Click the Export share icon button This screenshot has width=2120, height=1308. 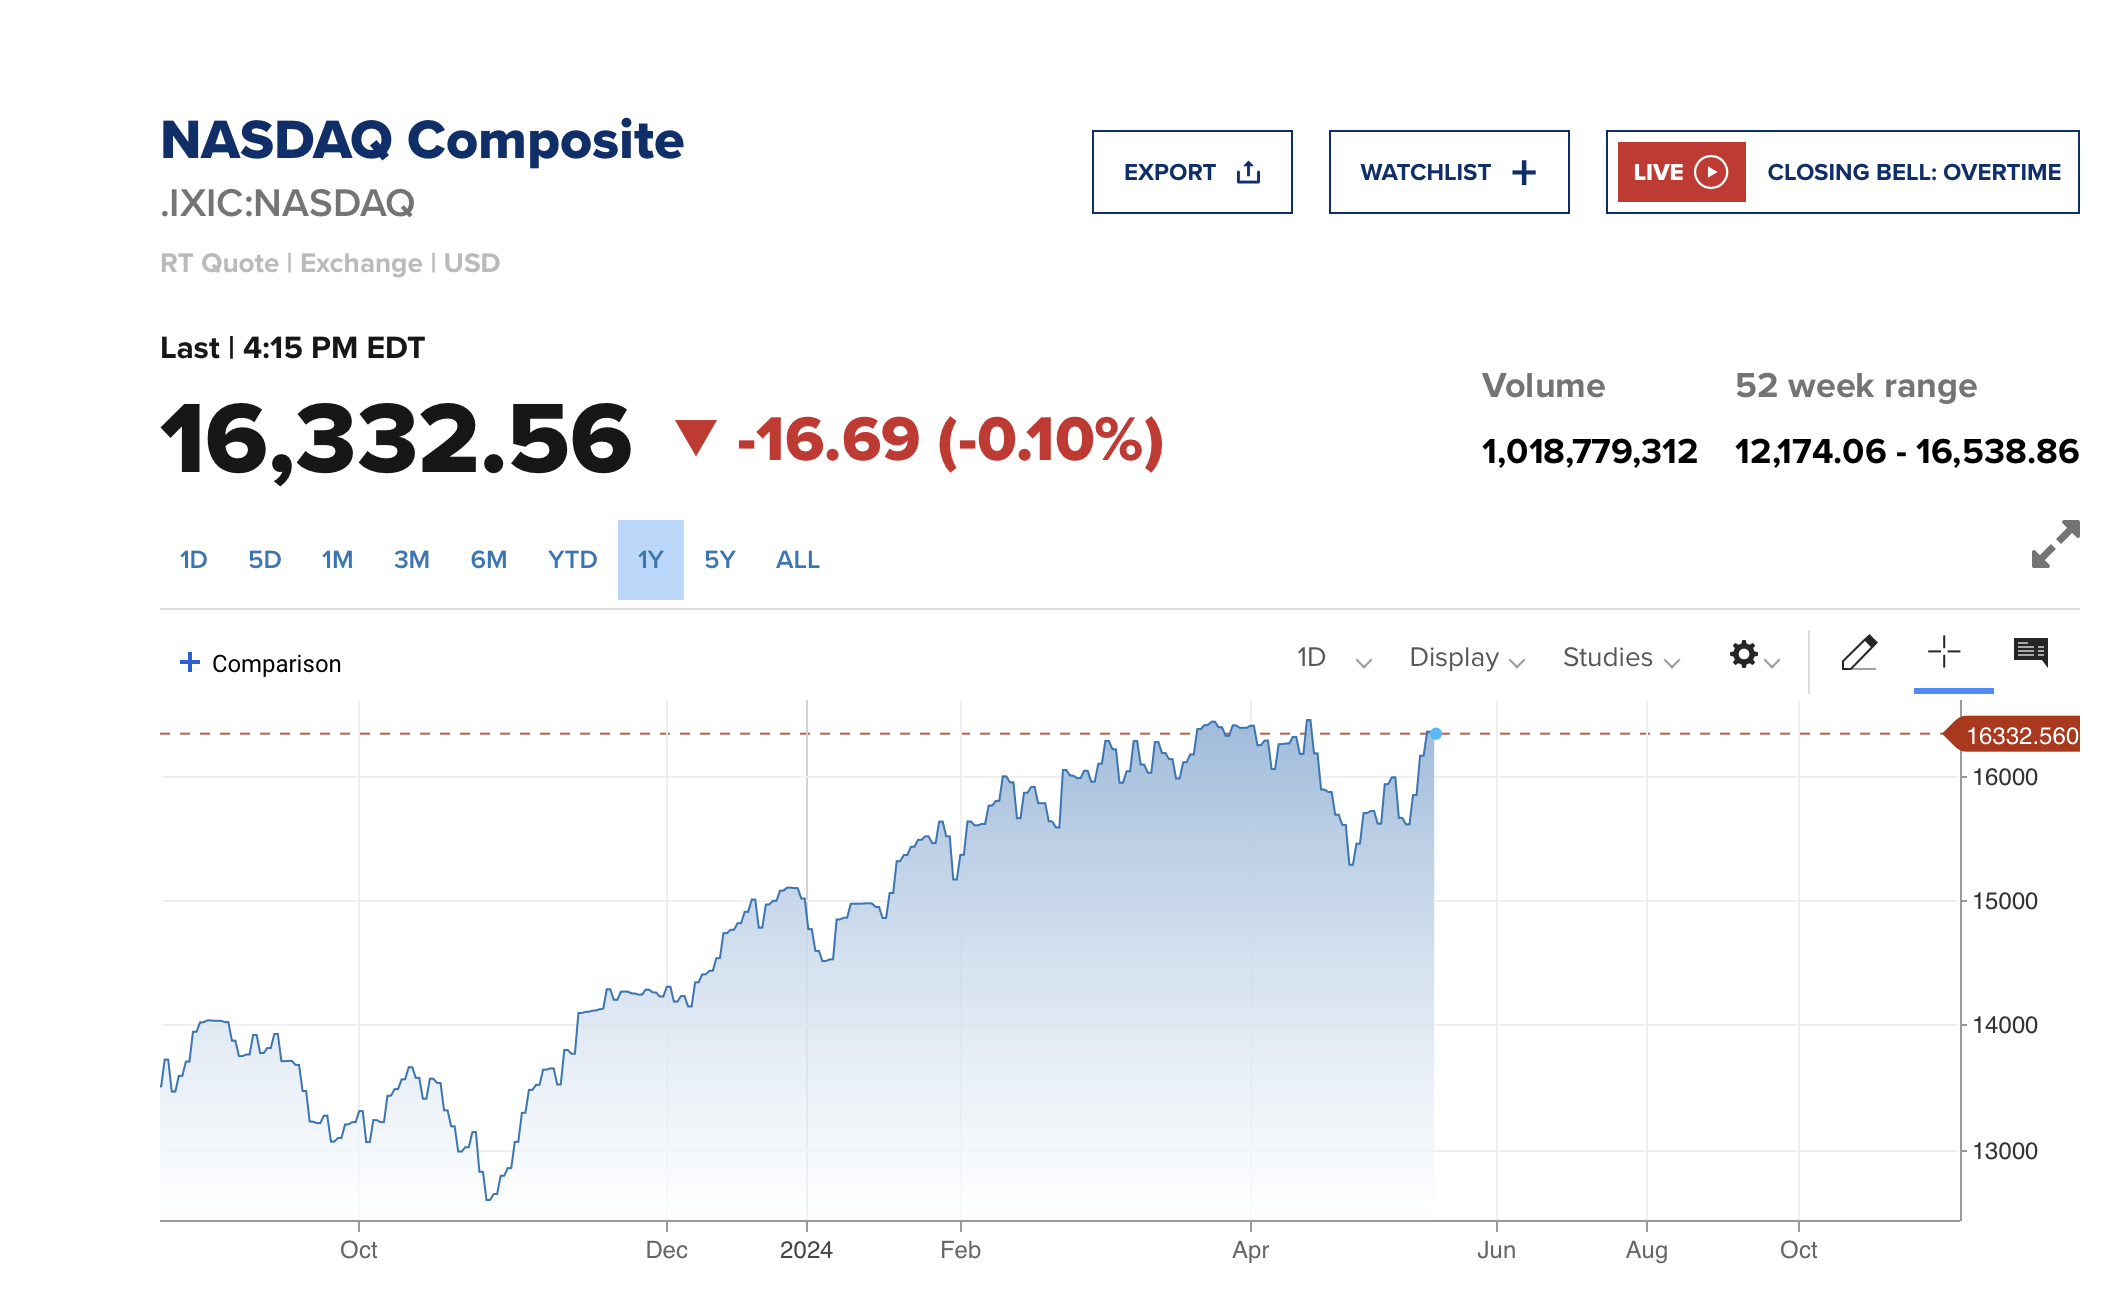coord(1191,172)
